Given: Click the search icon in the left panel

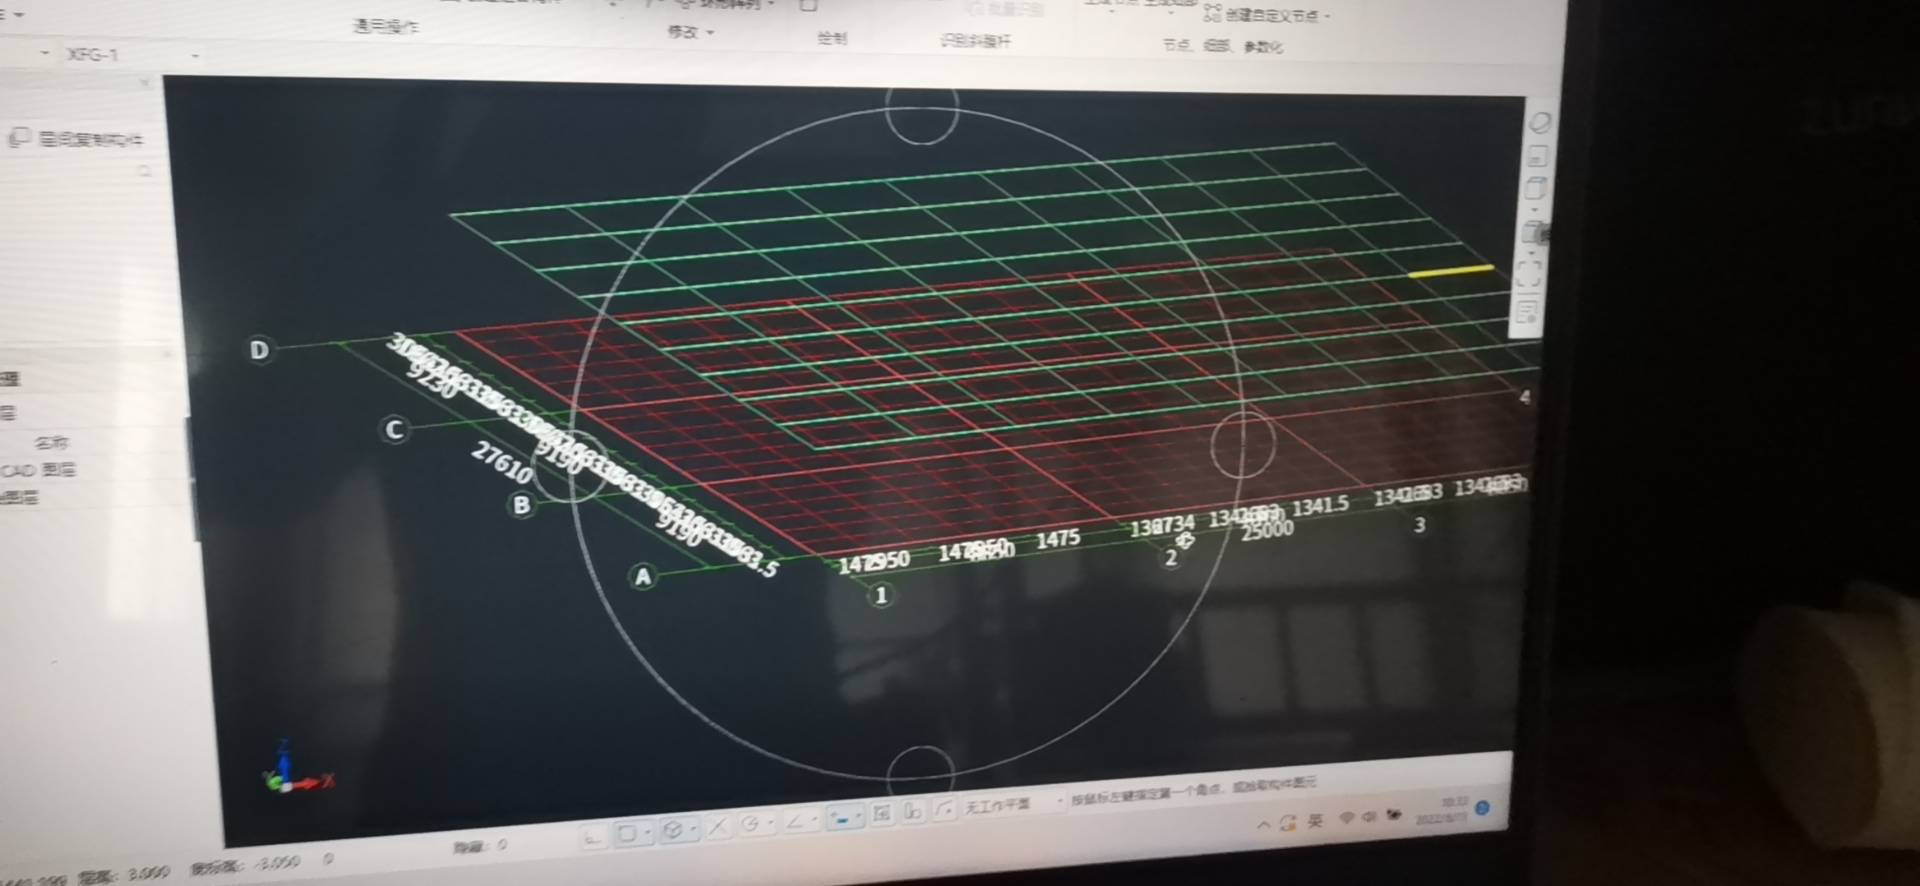Looking at the screenshot, I should pyautogui.click(x=144, y=172).
